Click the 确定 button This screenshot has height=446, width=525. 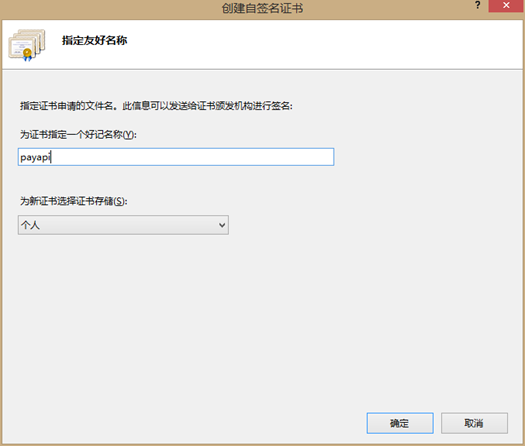(x=400, y=423)
